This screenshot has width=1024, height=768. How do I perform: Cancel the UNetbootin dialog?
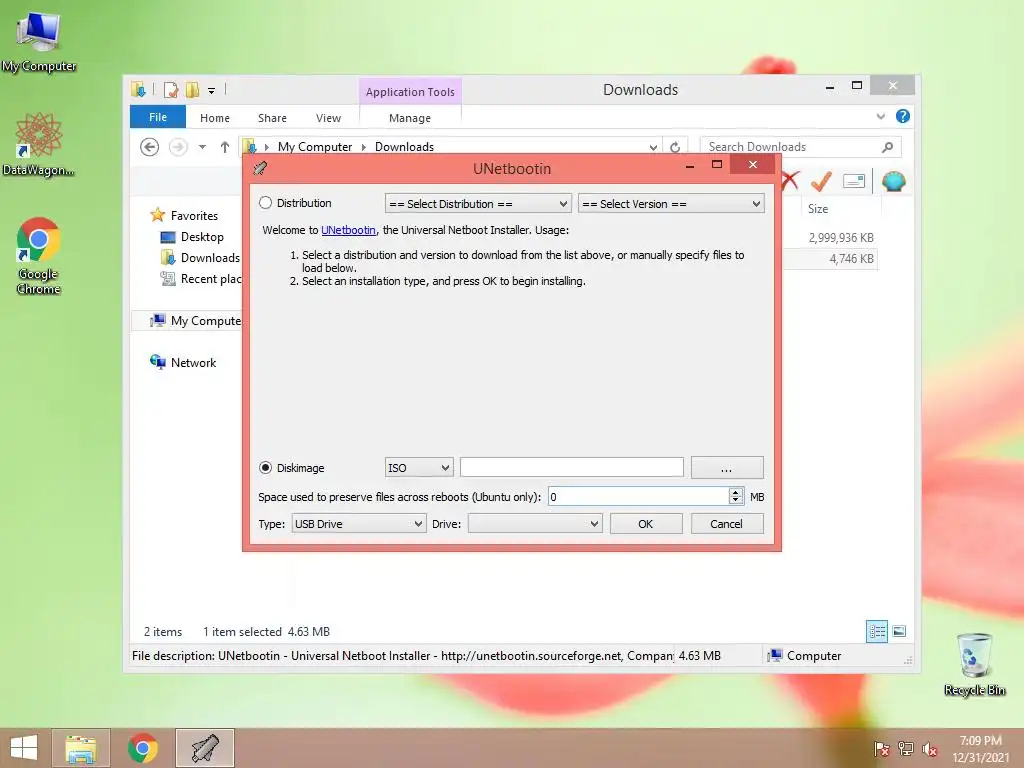coord(726,524)
